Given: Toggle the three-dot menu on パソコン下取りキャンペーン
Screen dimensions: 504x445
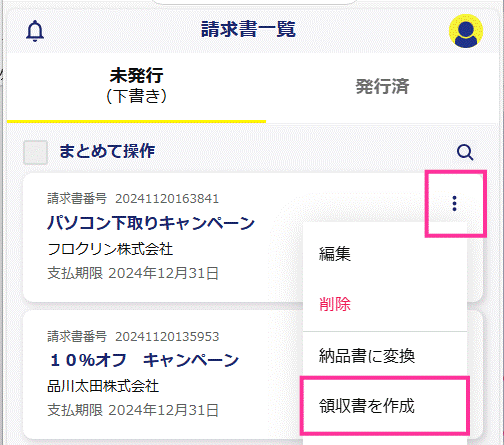Looking at the screenshot, I should click(x=454, y=203).
